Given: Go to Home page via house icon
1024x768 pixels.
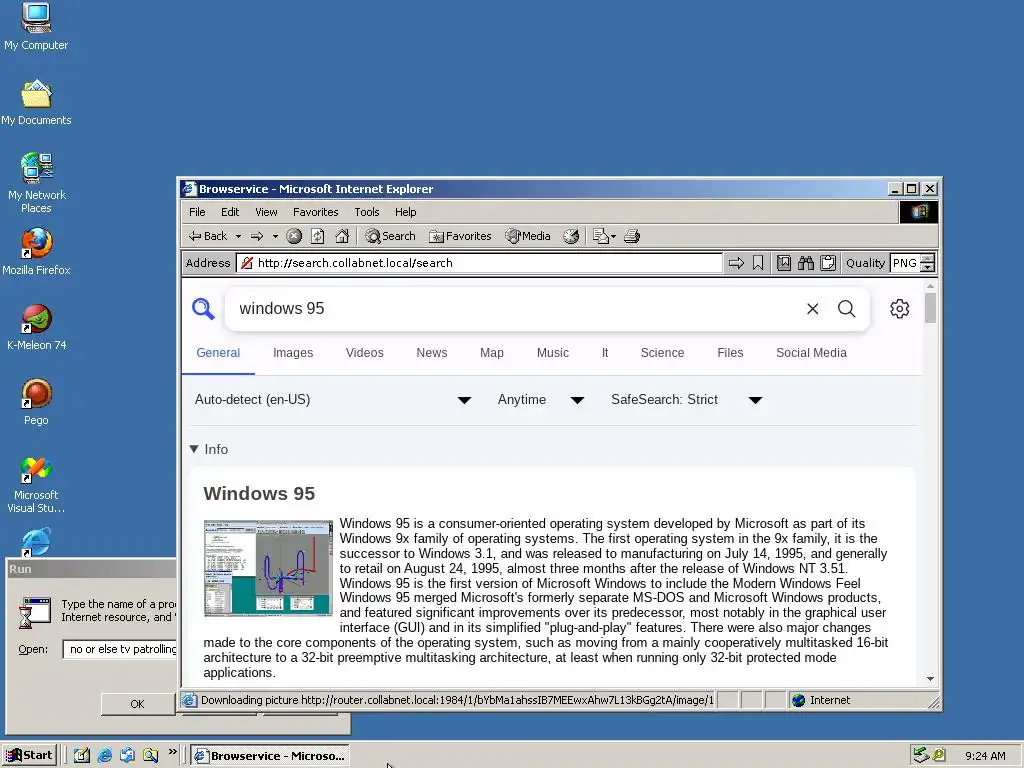Looking at the screenshot, I should click(342, 236).
